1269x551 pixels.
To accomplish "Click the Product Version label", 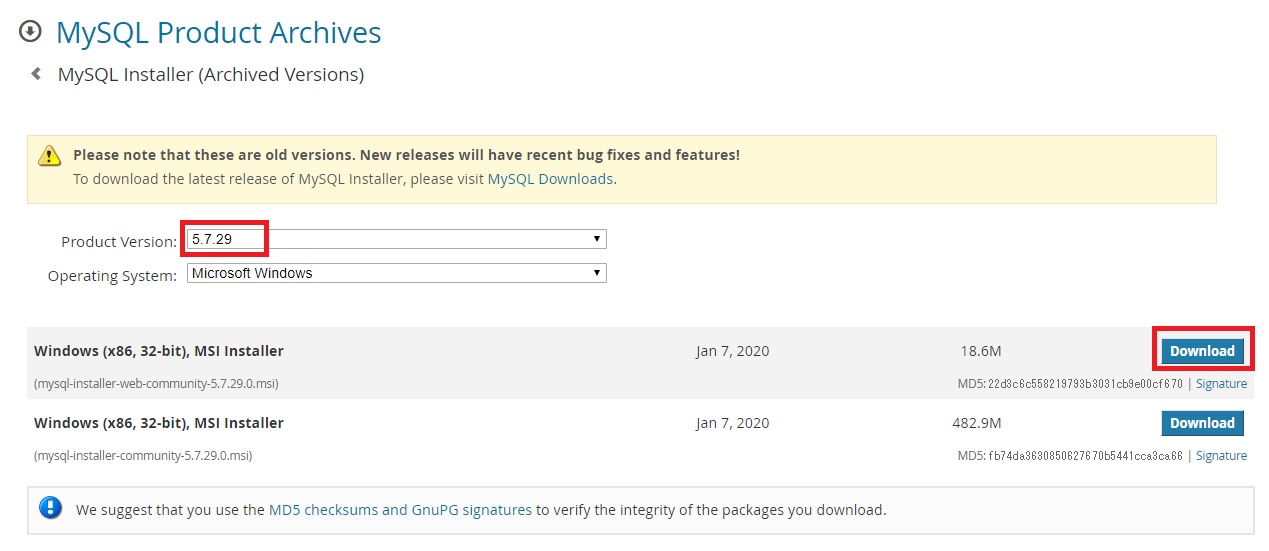I will tap(119, 242).
